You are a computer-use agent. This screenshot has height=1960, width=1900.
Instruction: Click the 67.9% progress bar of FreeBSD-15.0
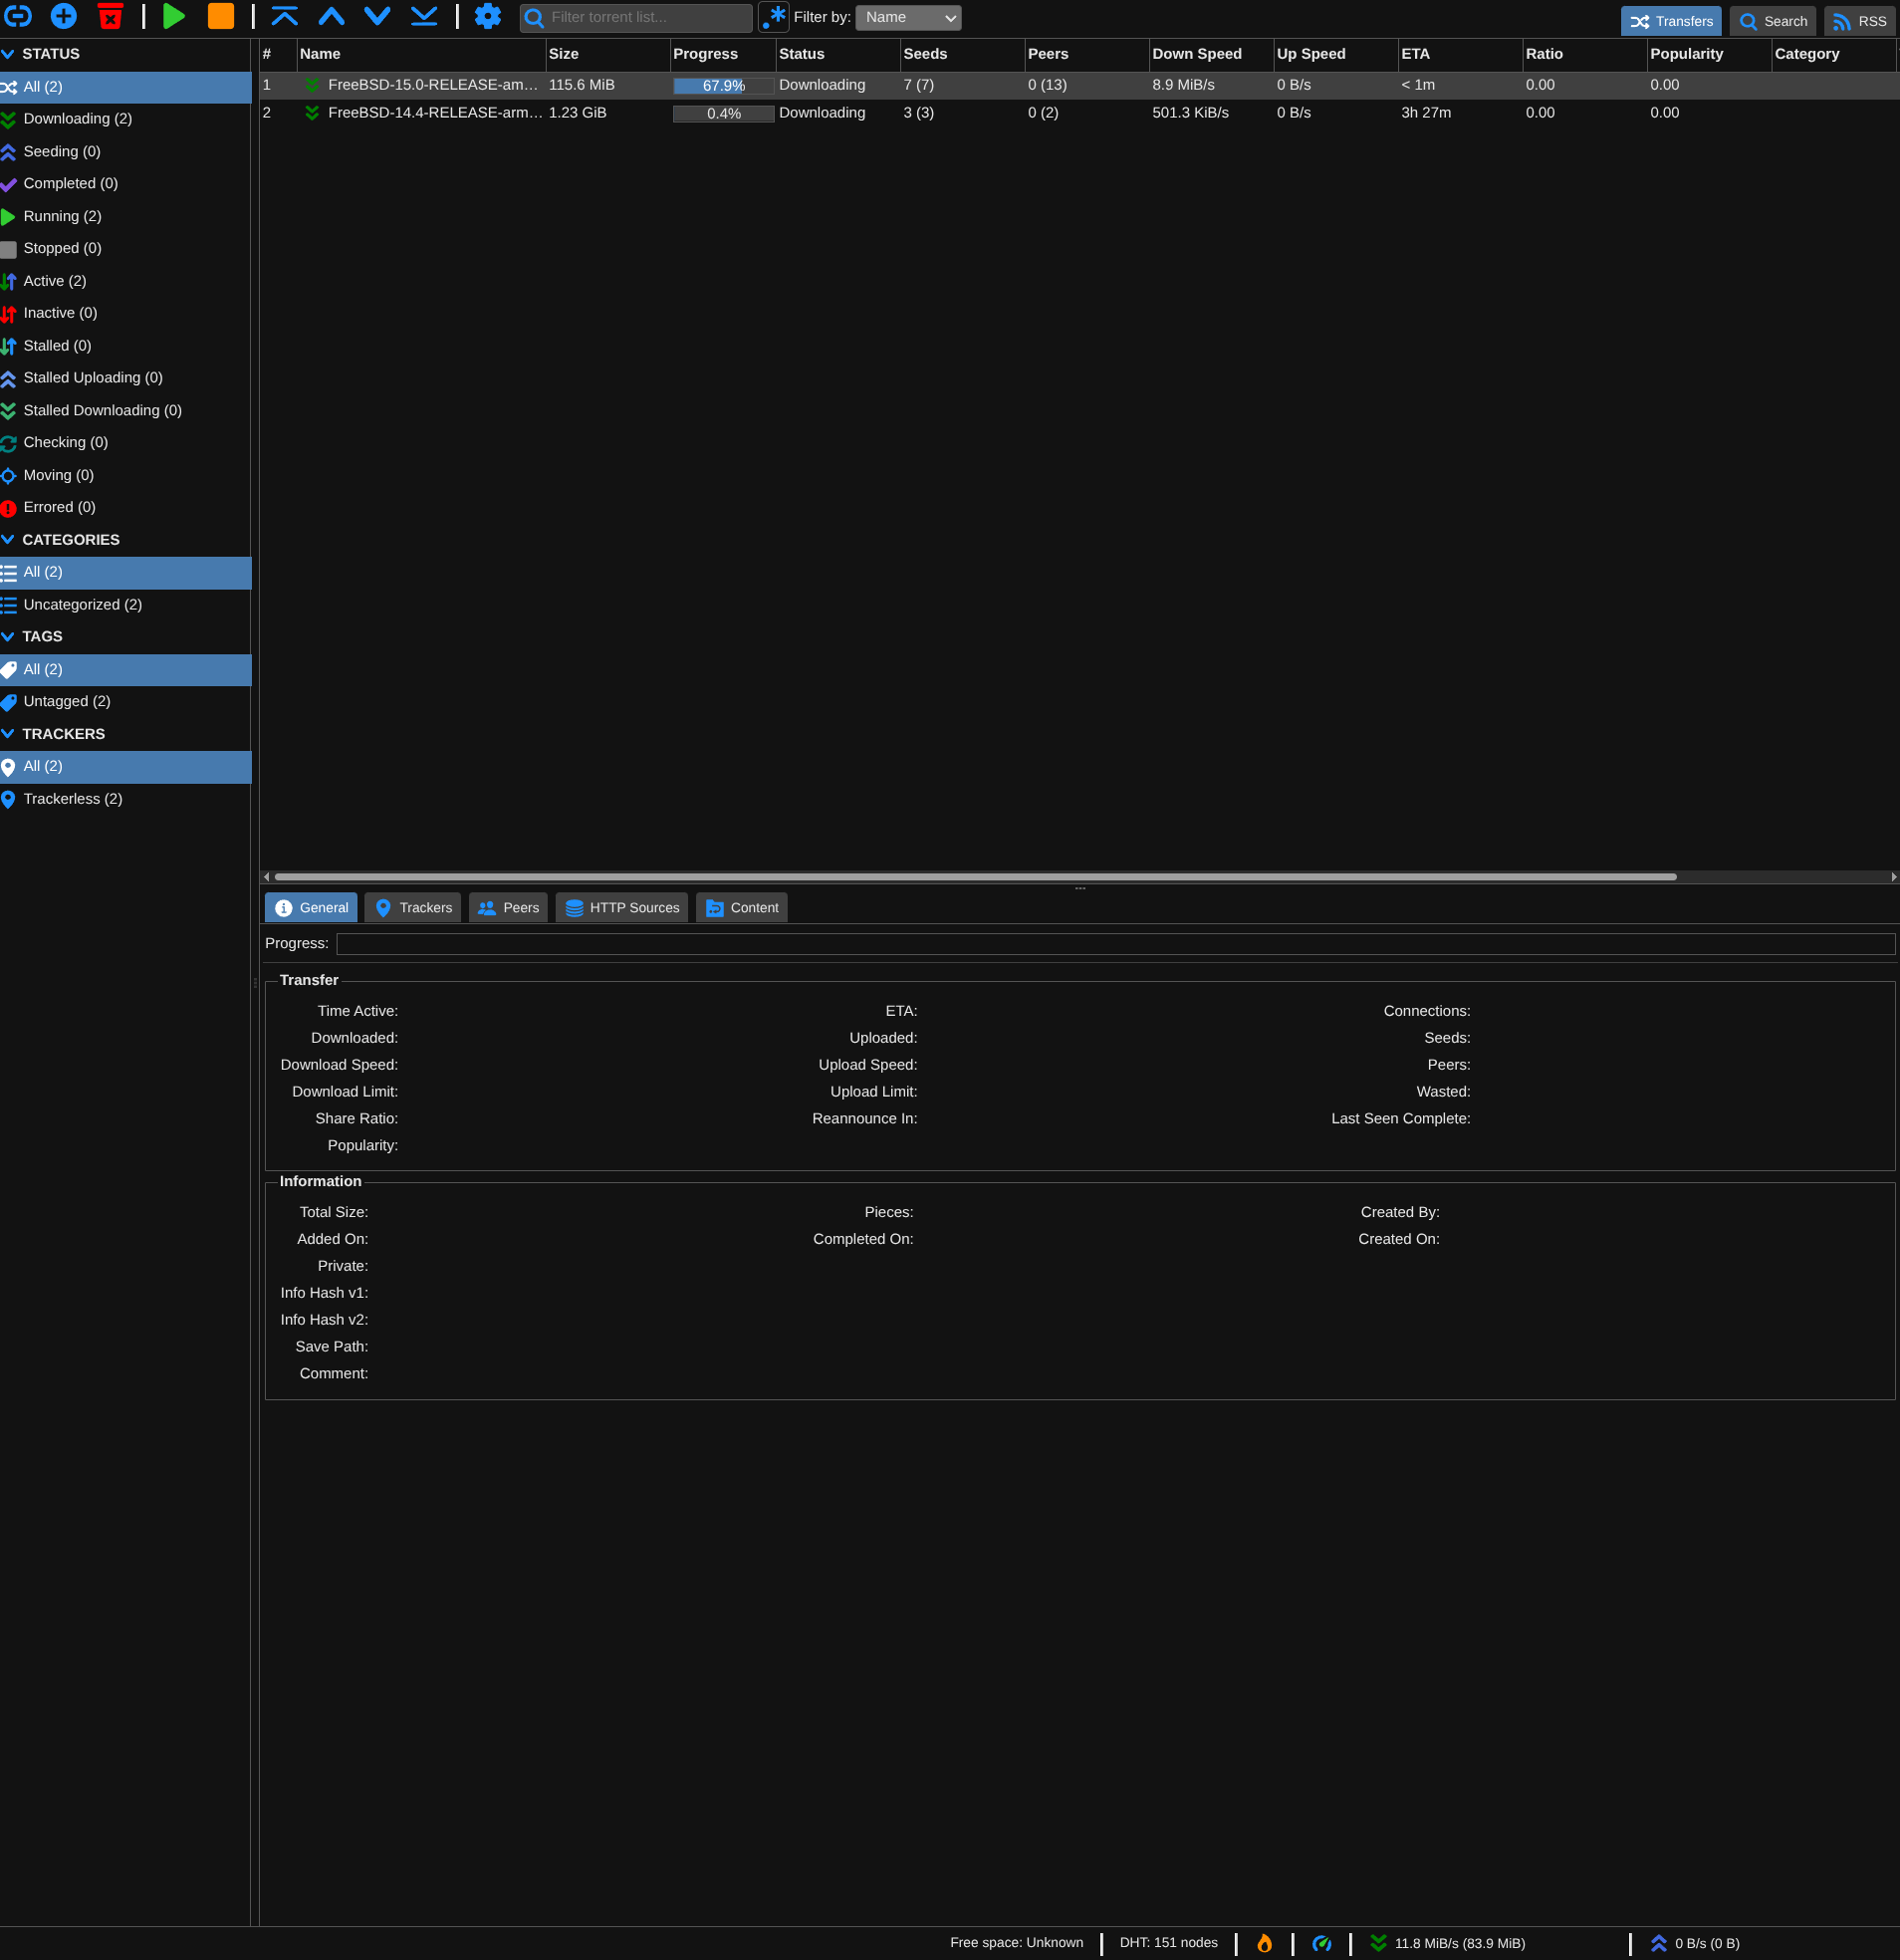coord(723,86)
